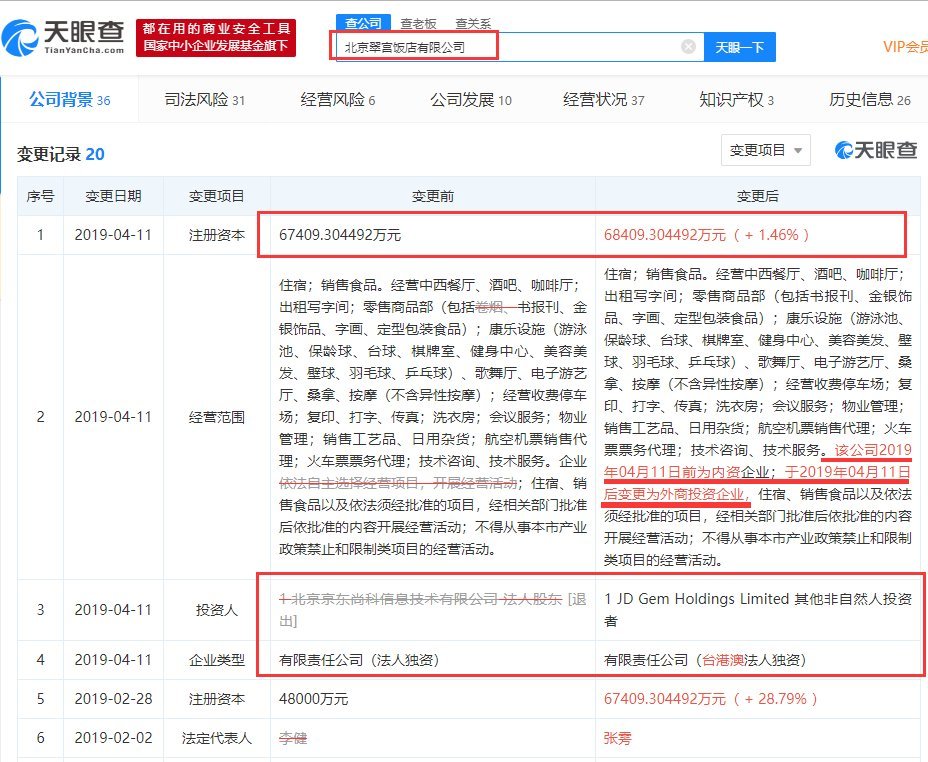Click the TianYanCha logo at top left
The width and height of the screenshot is (928, 762).
click(x=63, y=37)
